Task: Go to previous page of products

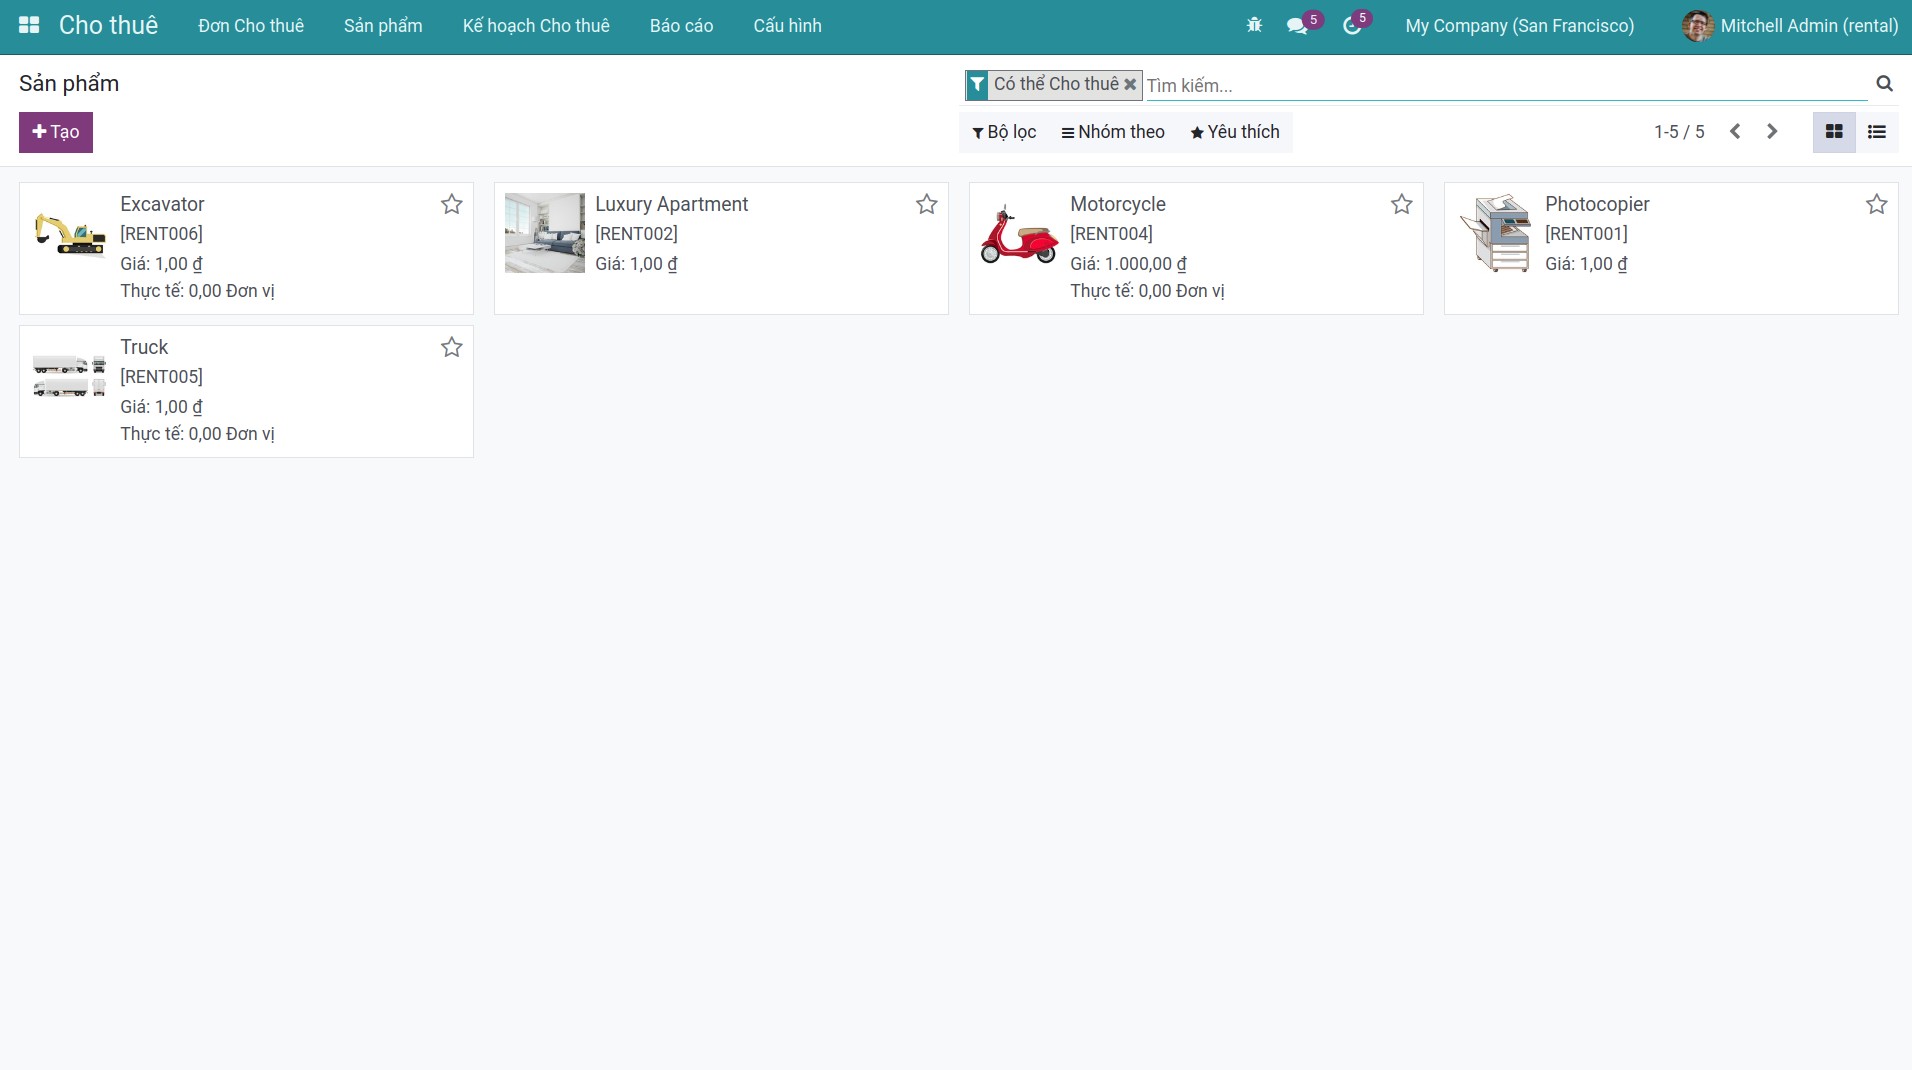Action: tap(1735, 132)
